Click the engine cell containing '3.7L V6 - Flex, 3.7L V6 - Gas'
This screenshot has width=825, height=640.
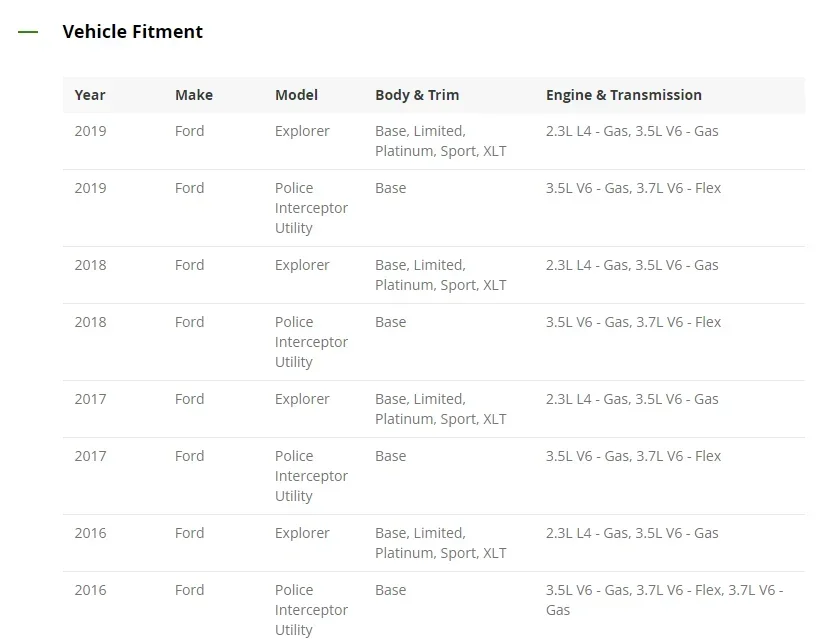click(664, 600)
